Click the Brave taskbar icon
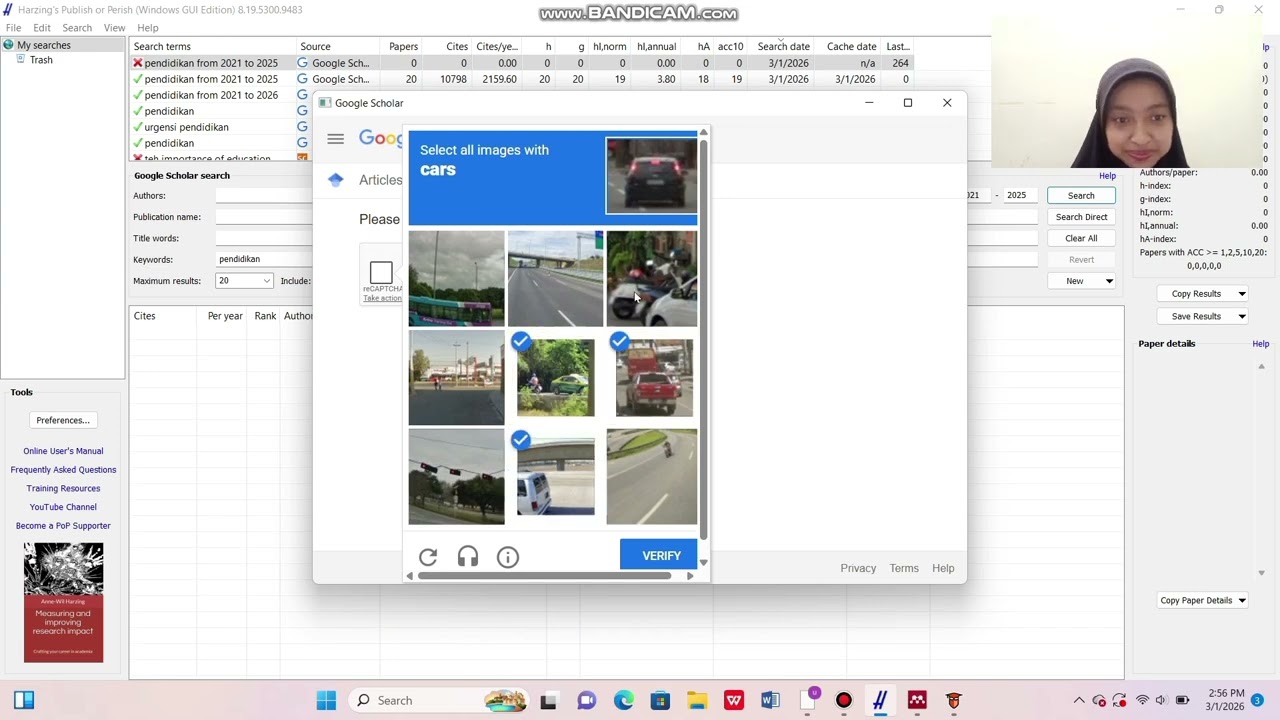The width and height of the screenshot is (1280, 720). (x=954, y=701)
